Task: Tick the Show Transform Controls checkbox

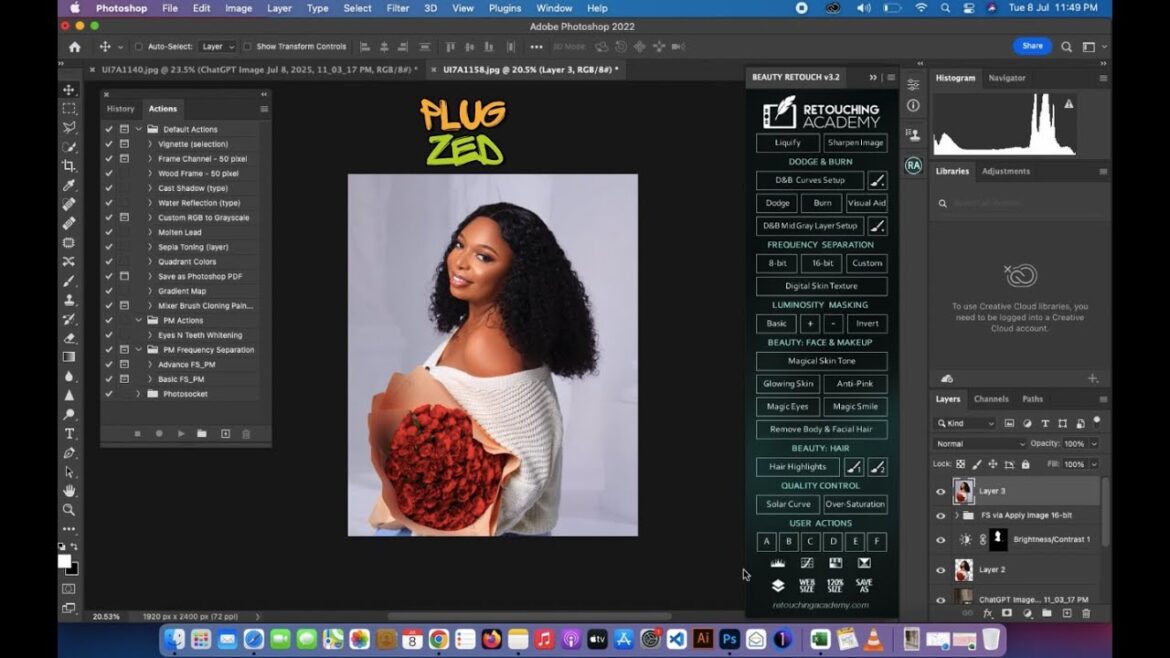Action: 247,47
